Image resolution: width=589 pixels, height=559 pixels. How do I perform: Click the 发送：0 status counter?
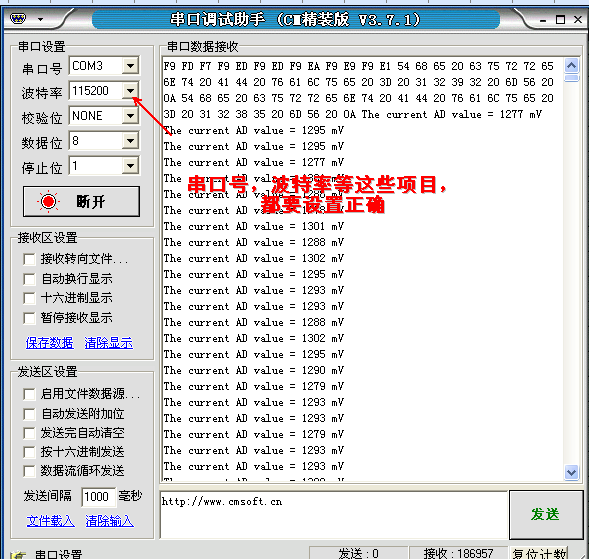358,553
